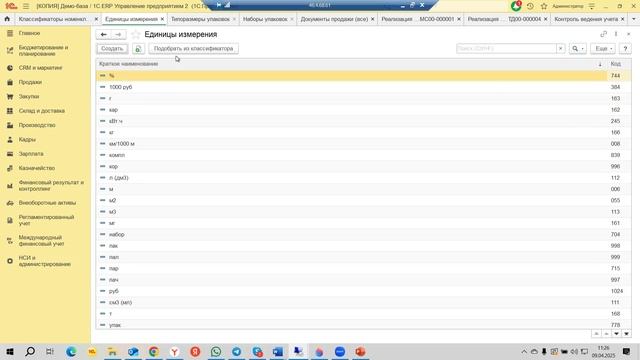Close the Единицы измерения form with X
This screenshot has width=640, height=360.
pyautogui.click(x=629, y=34)
